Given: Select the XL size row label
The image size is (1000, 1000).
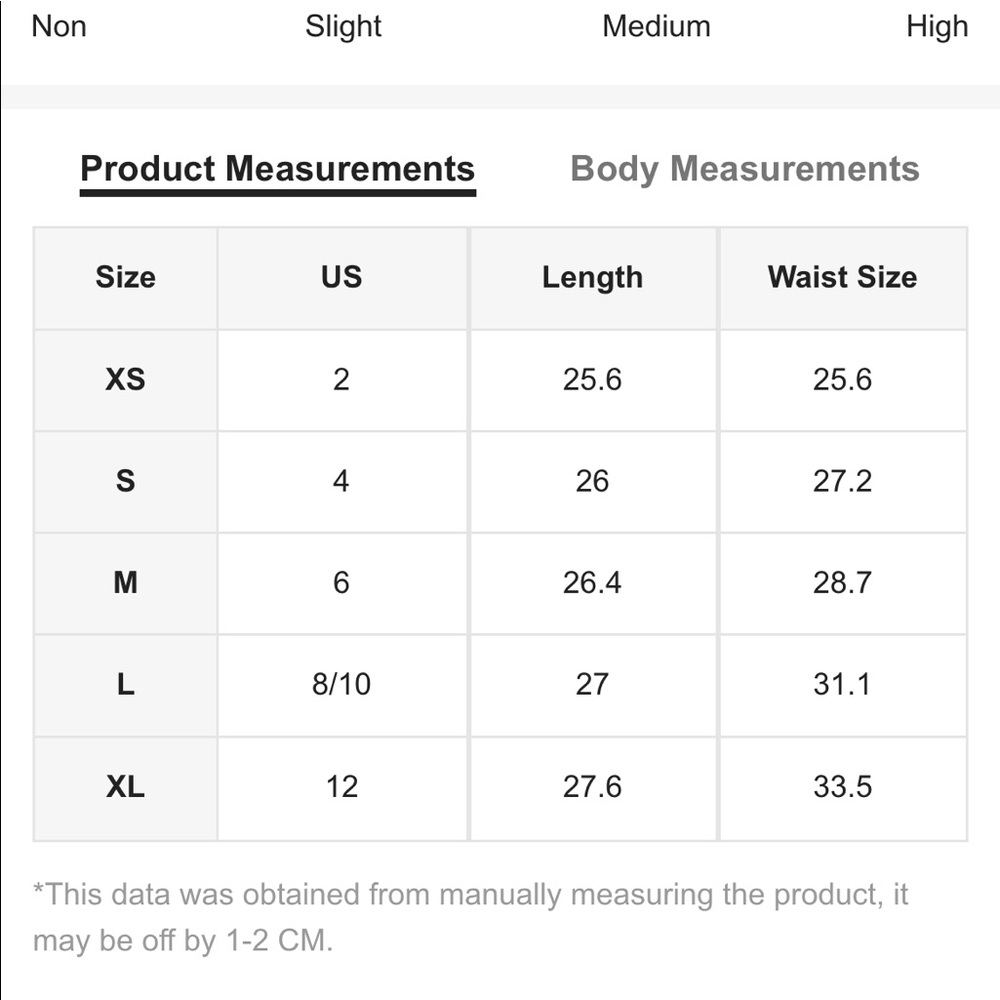Looking at the screenshot, I should click(125, 787).
